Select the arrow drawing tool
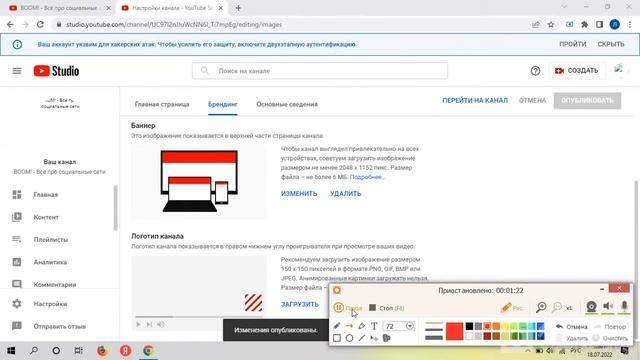This screenshot has width=640, height=360. click(x=349, y=326)
